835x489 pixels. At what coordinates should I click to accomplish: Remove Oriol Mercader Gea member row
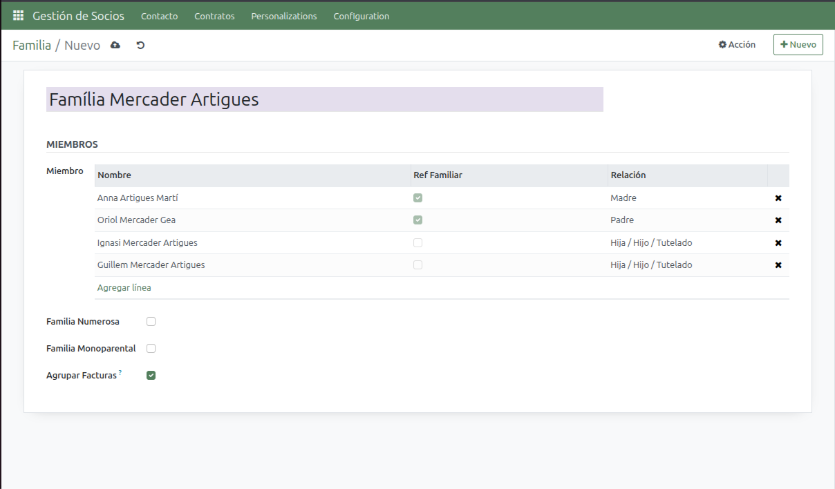tap(778, 220)
